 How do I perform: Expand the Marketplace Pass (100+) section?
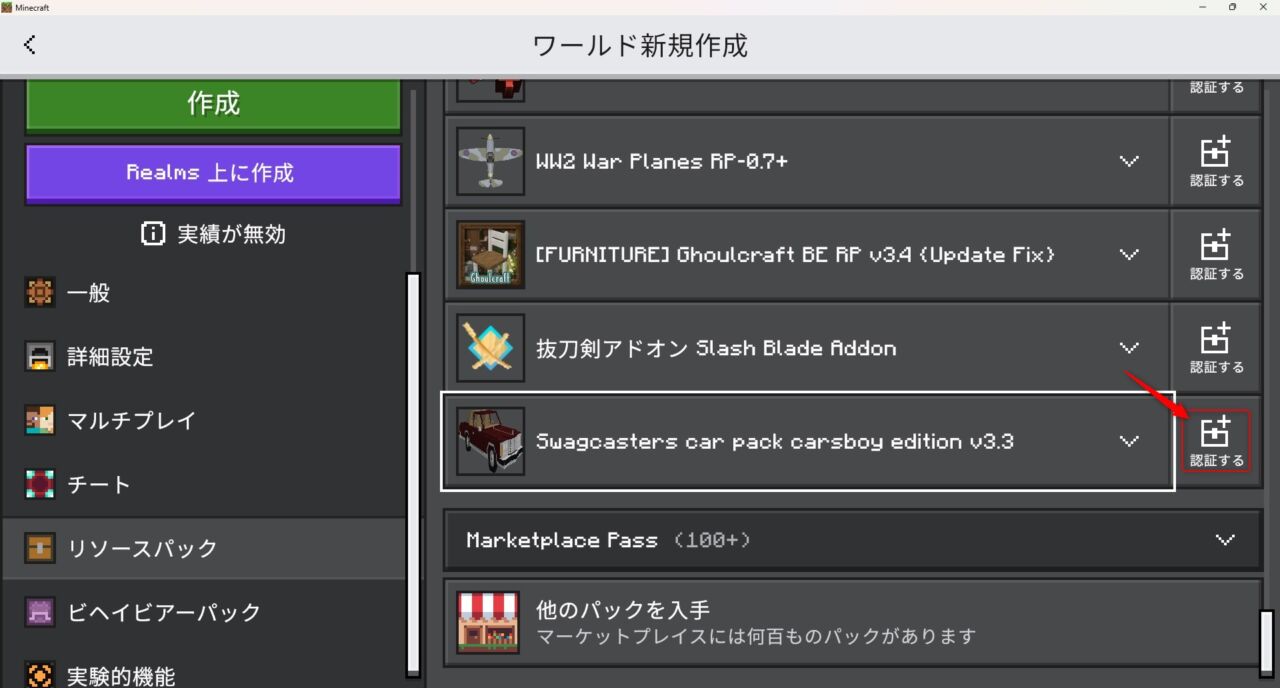click(x=1225, y=540)
